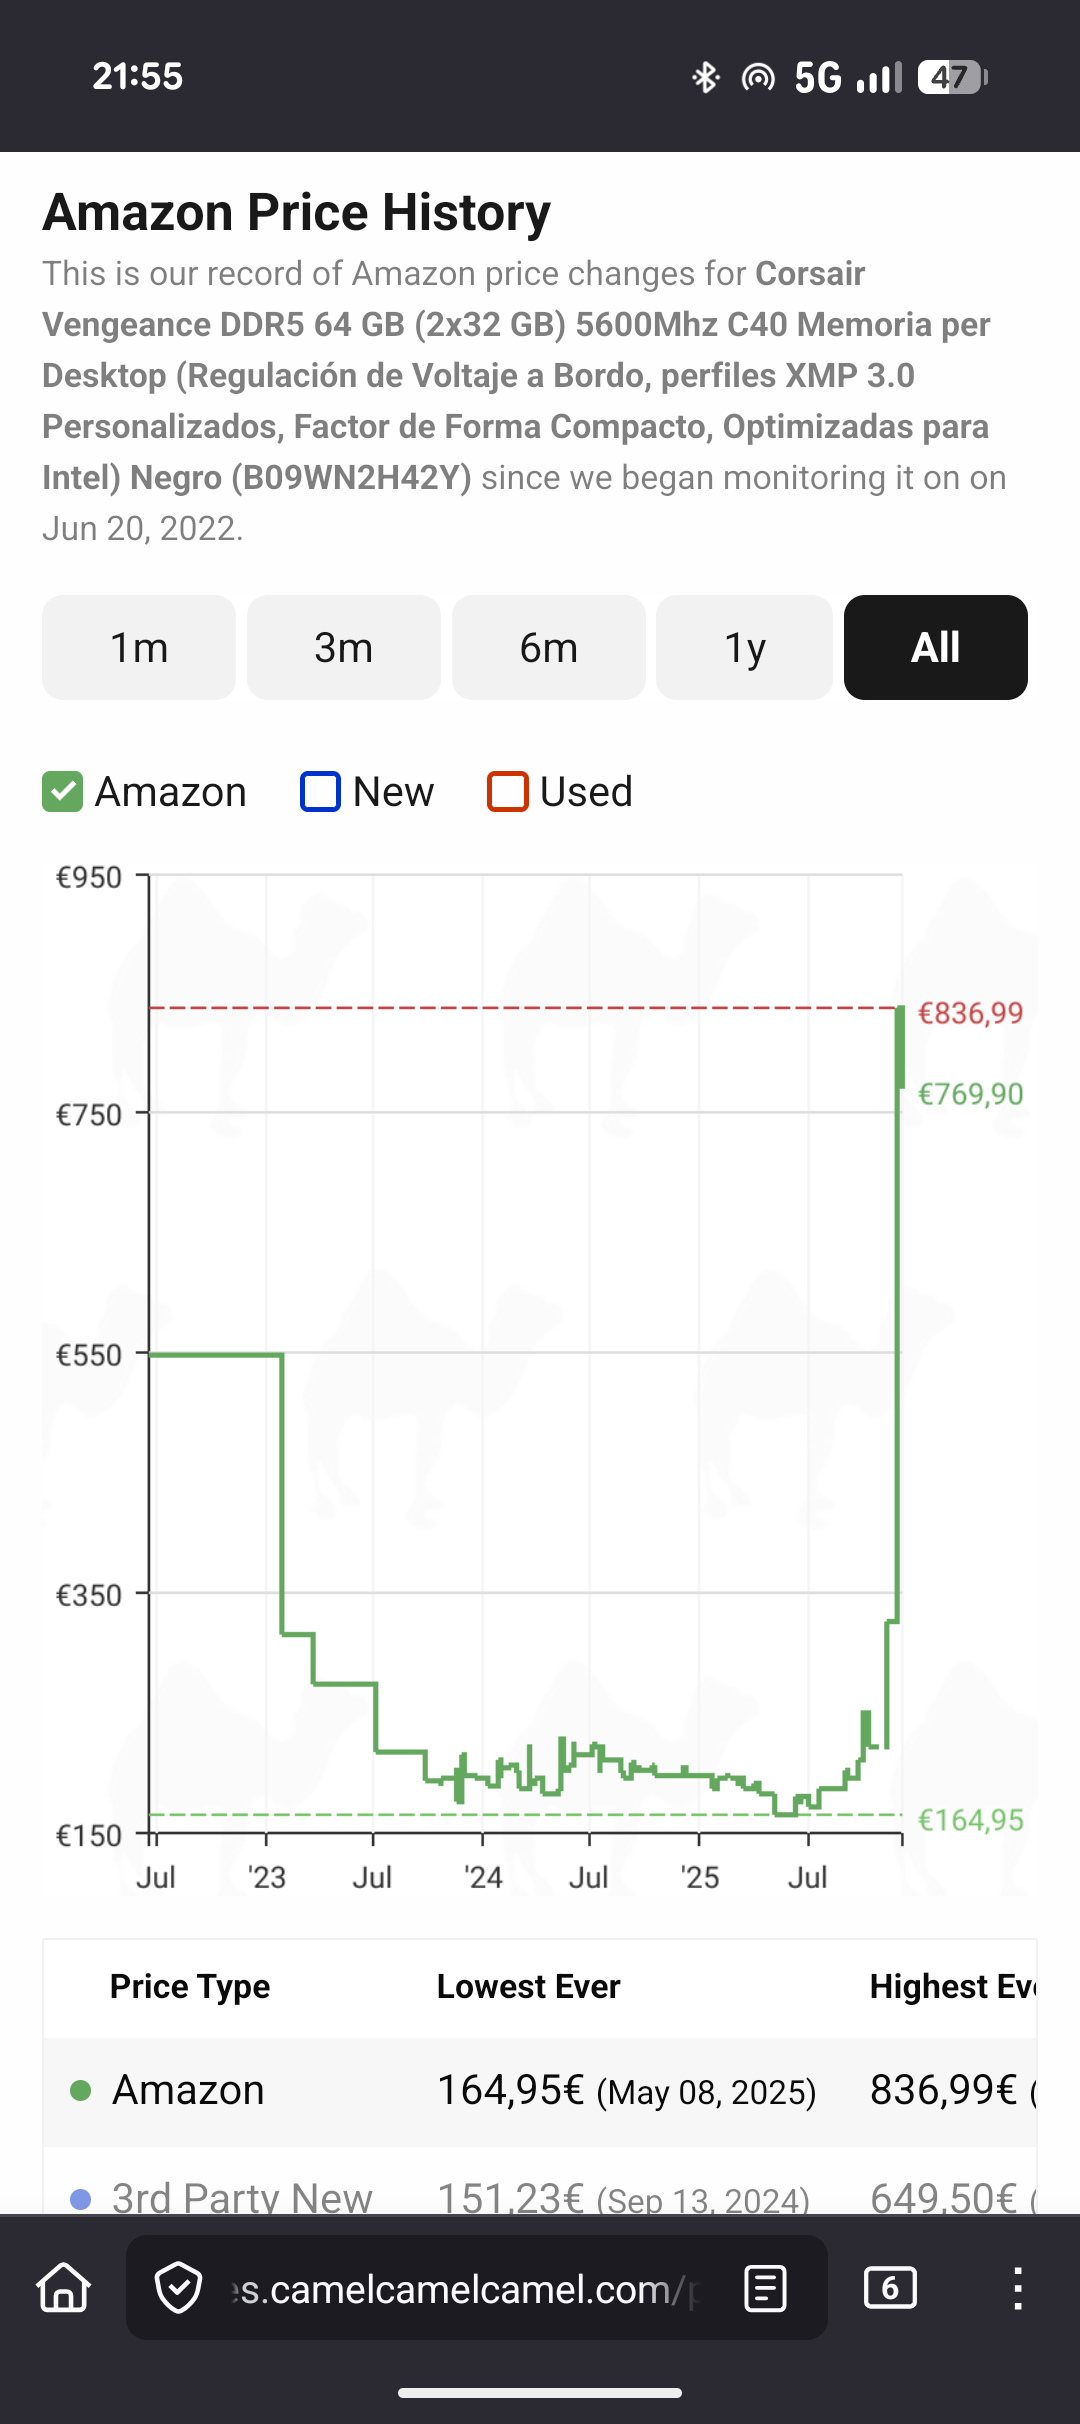Uncheck the Amazon price checkbox
The image size is (1080, 2424).
point(62,792)
